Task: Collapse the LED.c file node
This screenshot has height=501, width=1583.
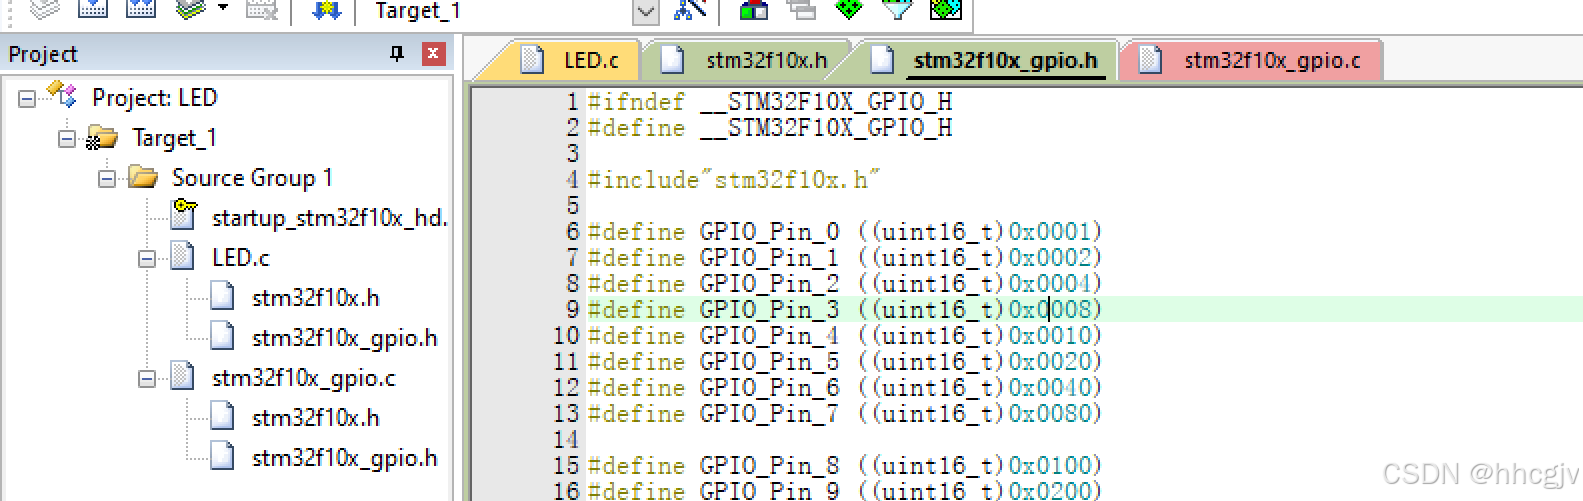Action: point(147,258)
